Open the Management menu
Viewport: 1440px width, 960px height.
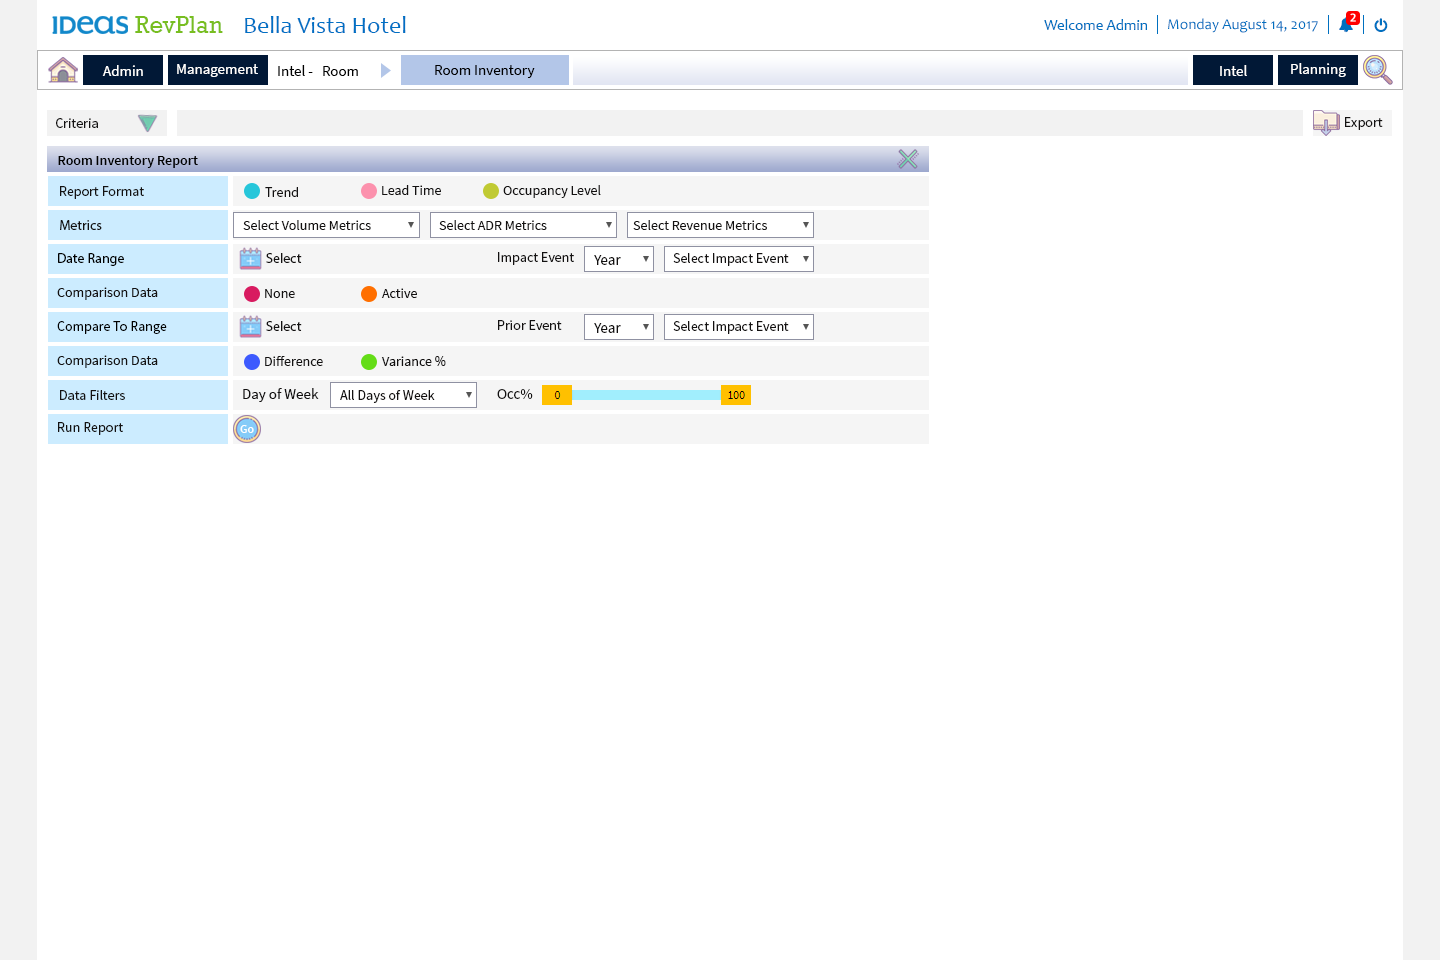(217, 70)
